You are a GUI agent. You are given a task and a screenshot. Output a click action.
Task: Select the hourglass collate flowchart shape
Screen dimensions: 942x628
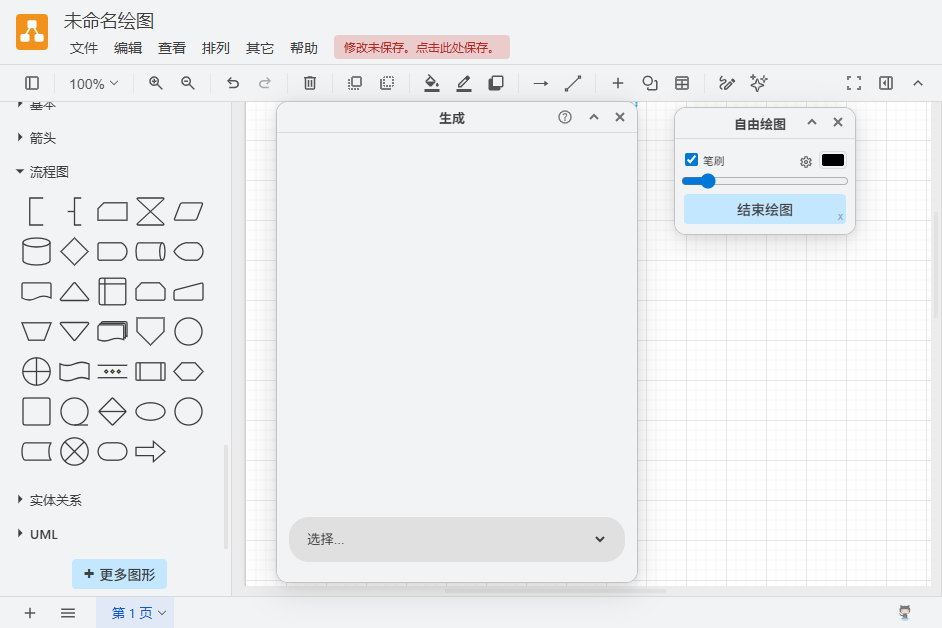coord(150,212)
